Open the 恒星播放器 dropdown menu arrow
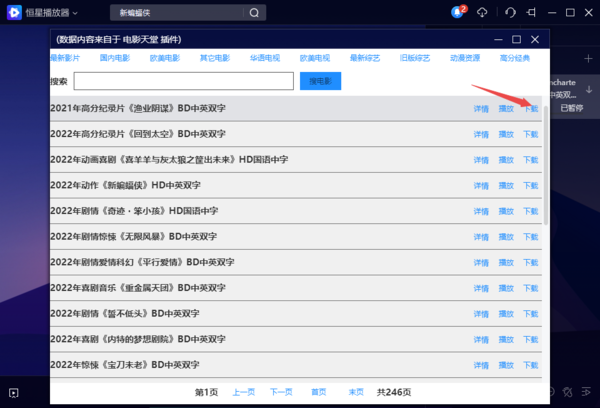 tap(75, 13)
